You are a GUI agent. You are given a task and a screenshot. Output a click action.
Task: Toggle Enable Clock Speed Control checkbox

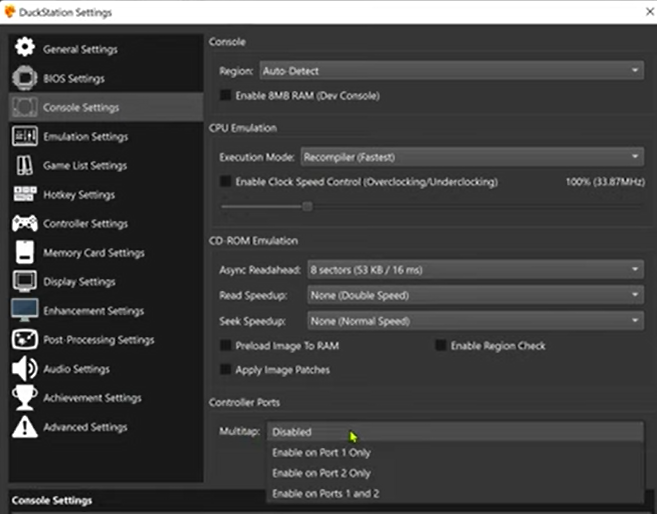point(225,182)
